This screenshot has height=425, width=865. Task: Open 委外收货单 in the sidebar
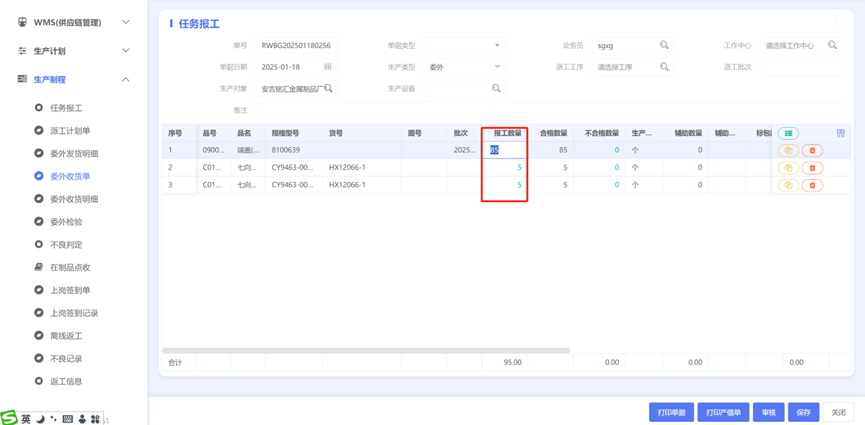(x=70, y=176)
